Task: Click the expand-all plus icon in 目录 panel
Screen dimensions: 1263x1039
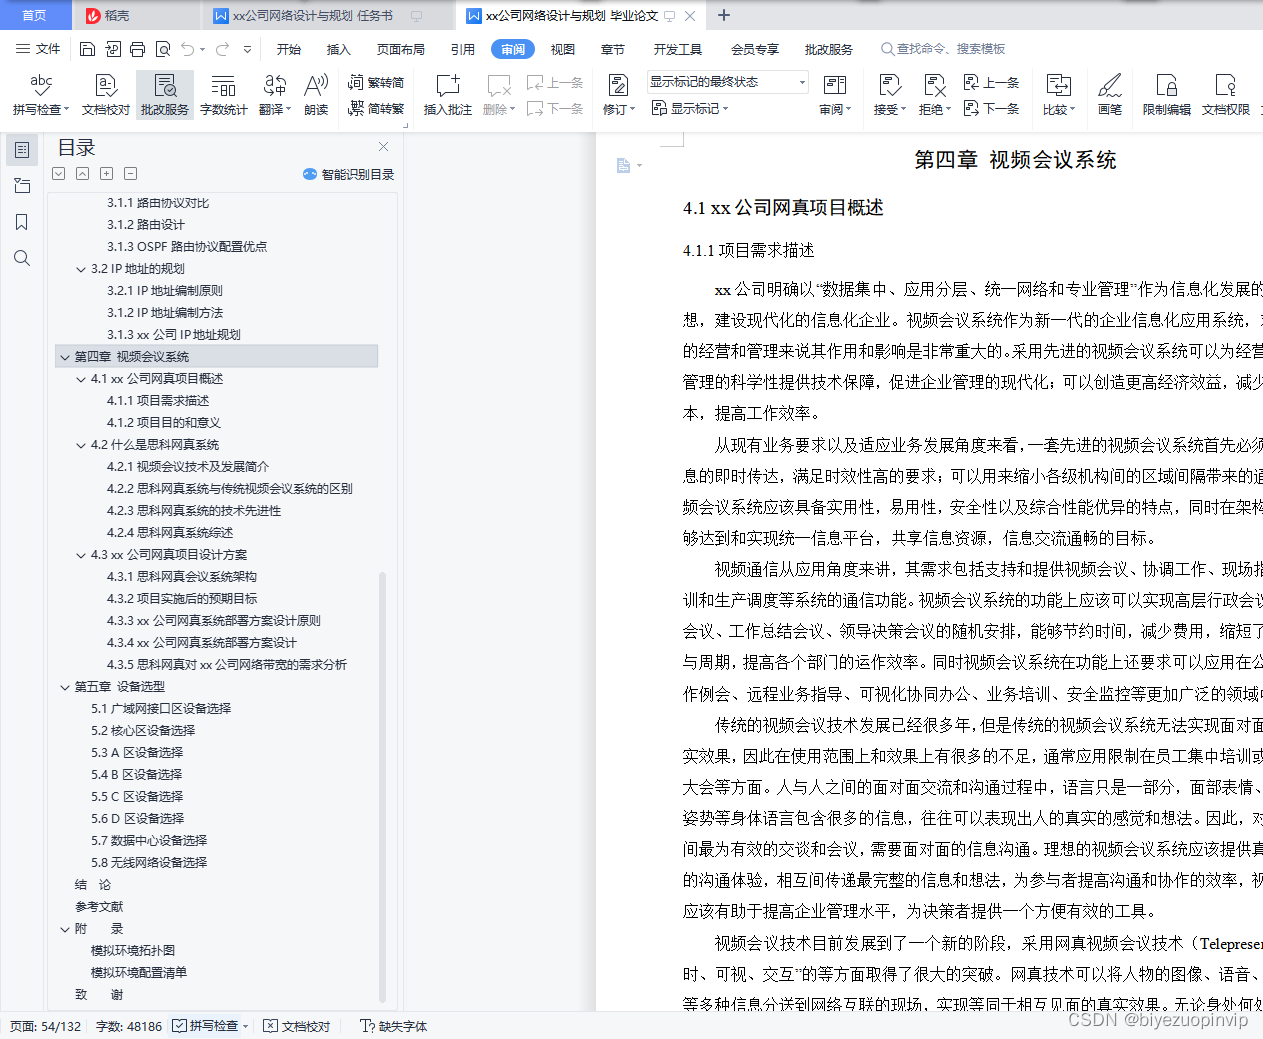Action: point(106,174)
